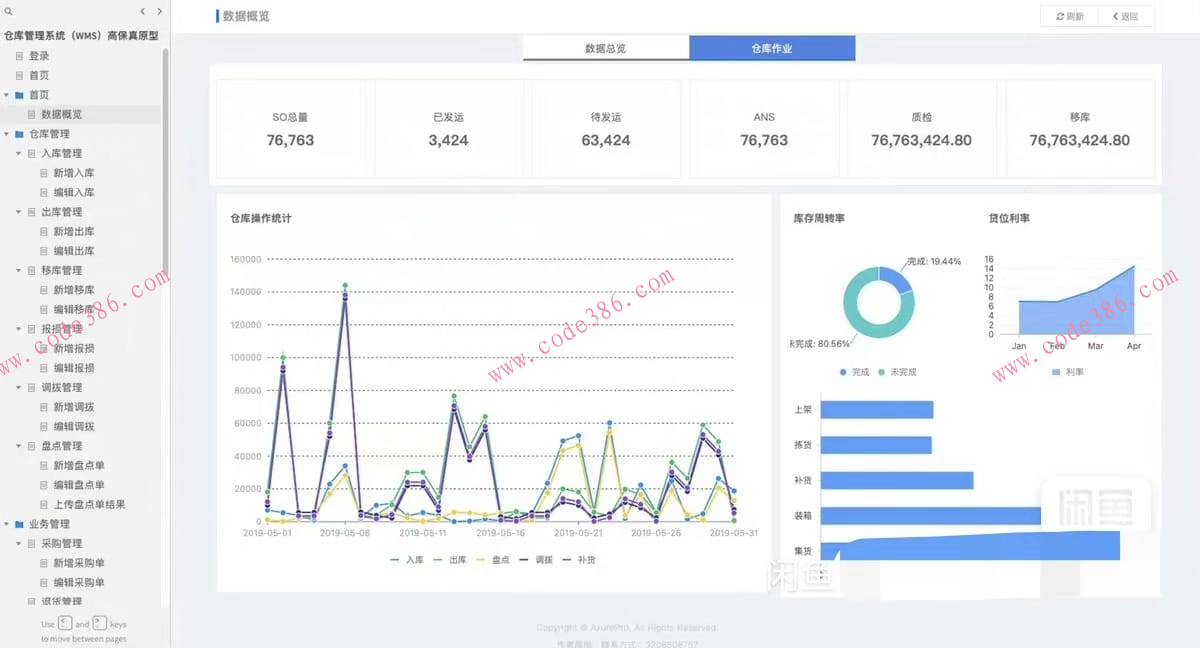This screenshot has height=648, width=1200.
Task: Collapse the 出库管理 tree arrow
Action: (x=18, y=212)
